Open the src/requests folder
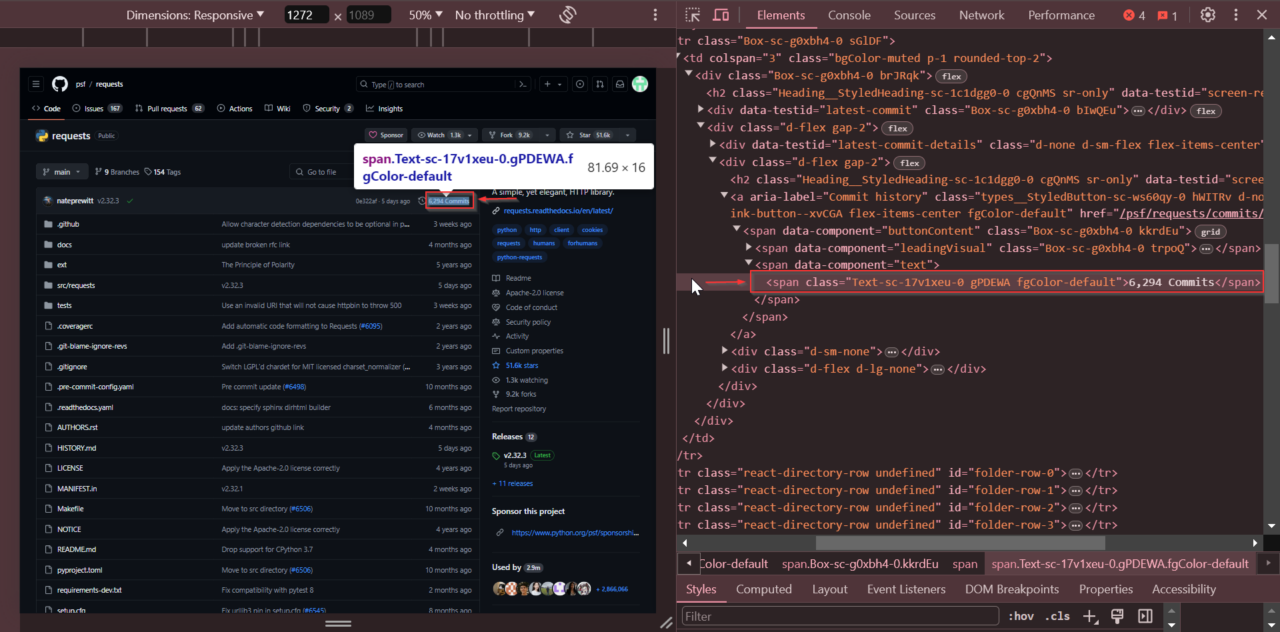Image resolution: width=1280 pixels, height=632 pixels. click(x=75, y=285)
